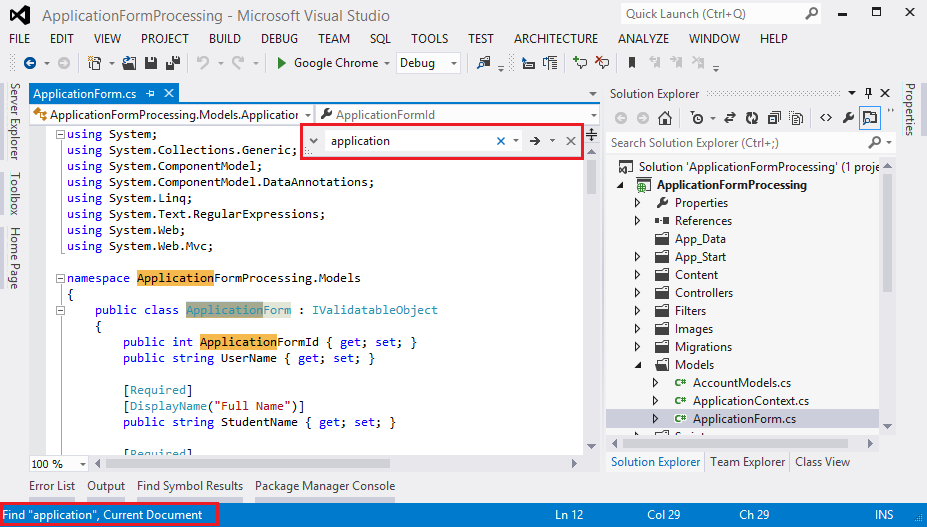Click the New Project toolbar icon
The height and width of the screenshot is (527, 927).
(94, 63)
